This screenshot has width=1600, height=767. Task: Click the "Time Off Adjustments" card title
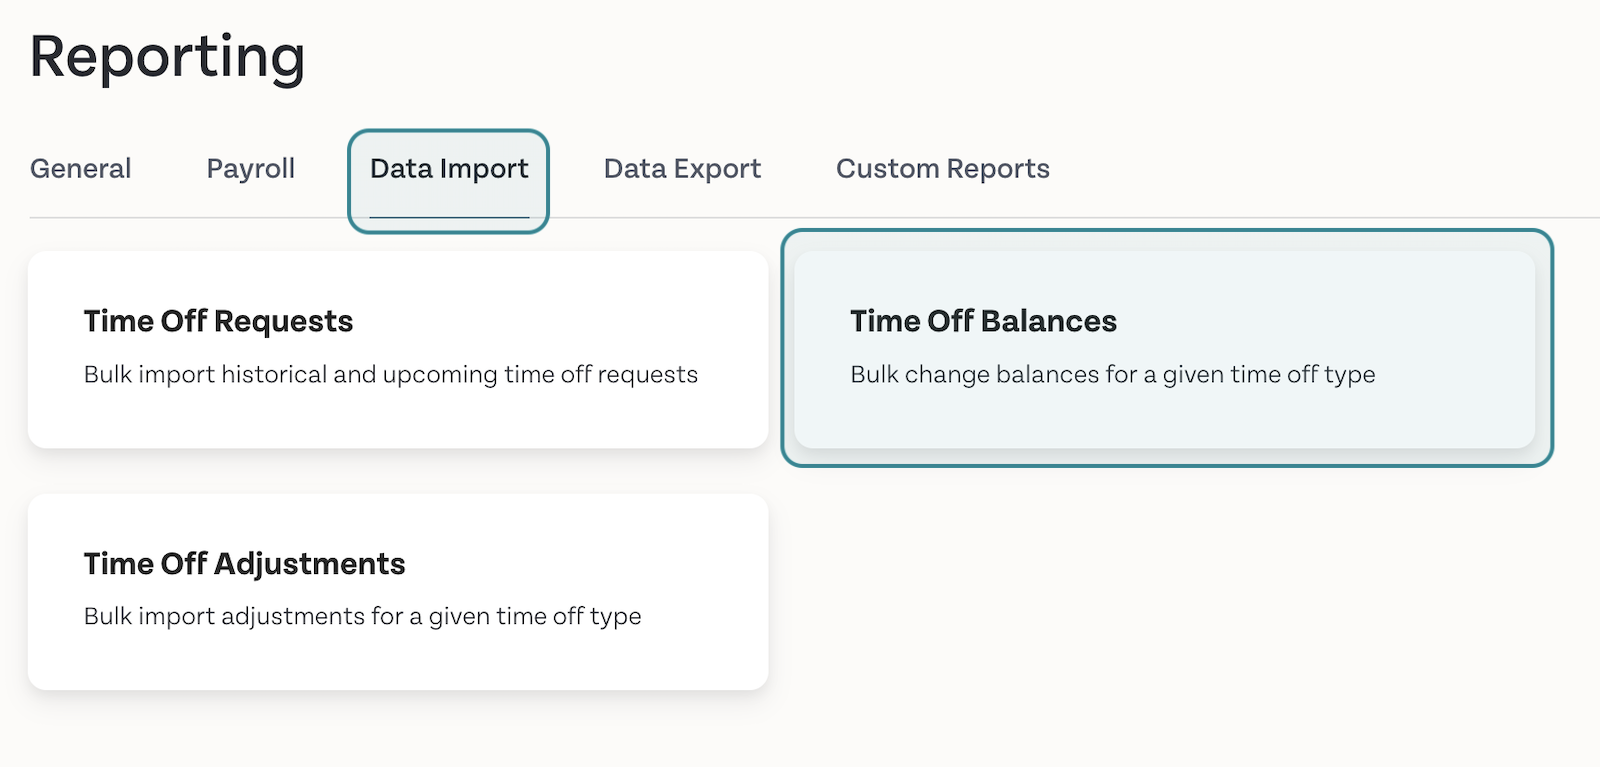click(244, 564)
